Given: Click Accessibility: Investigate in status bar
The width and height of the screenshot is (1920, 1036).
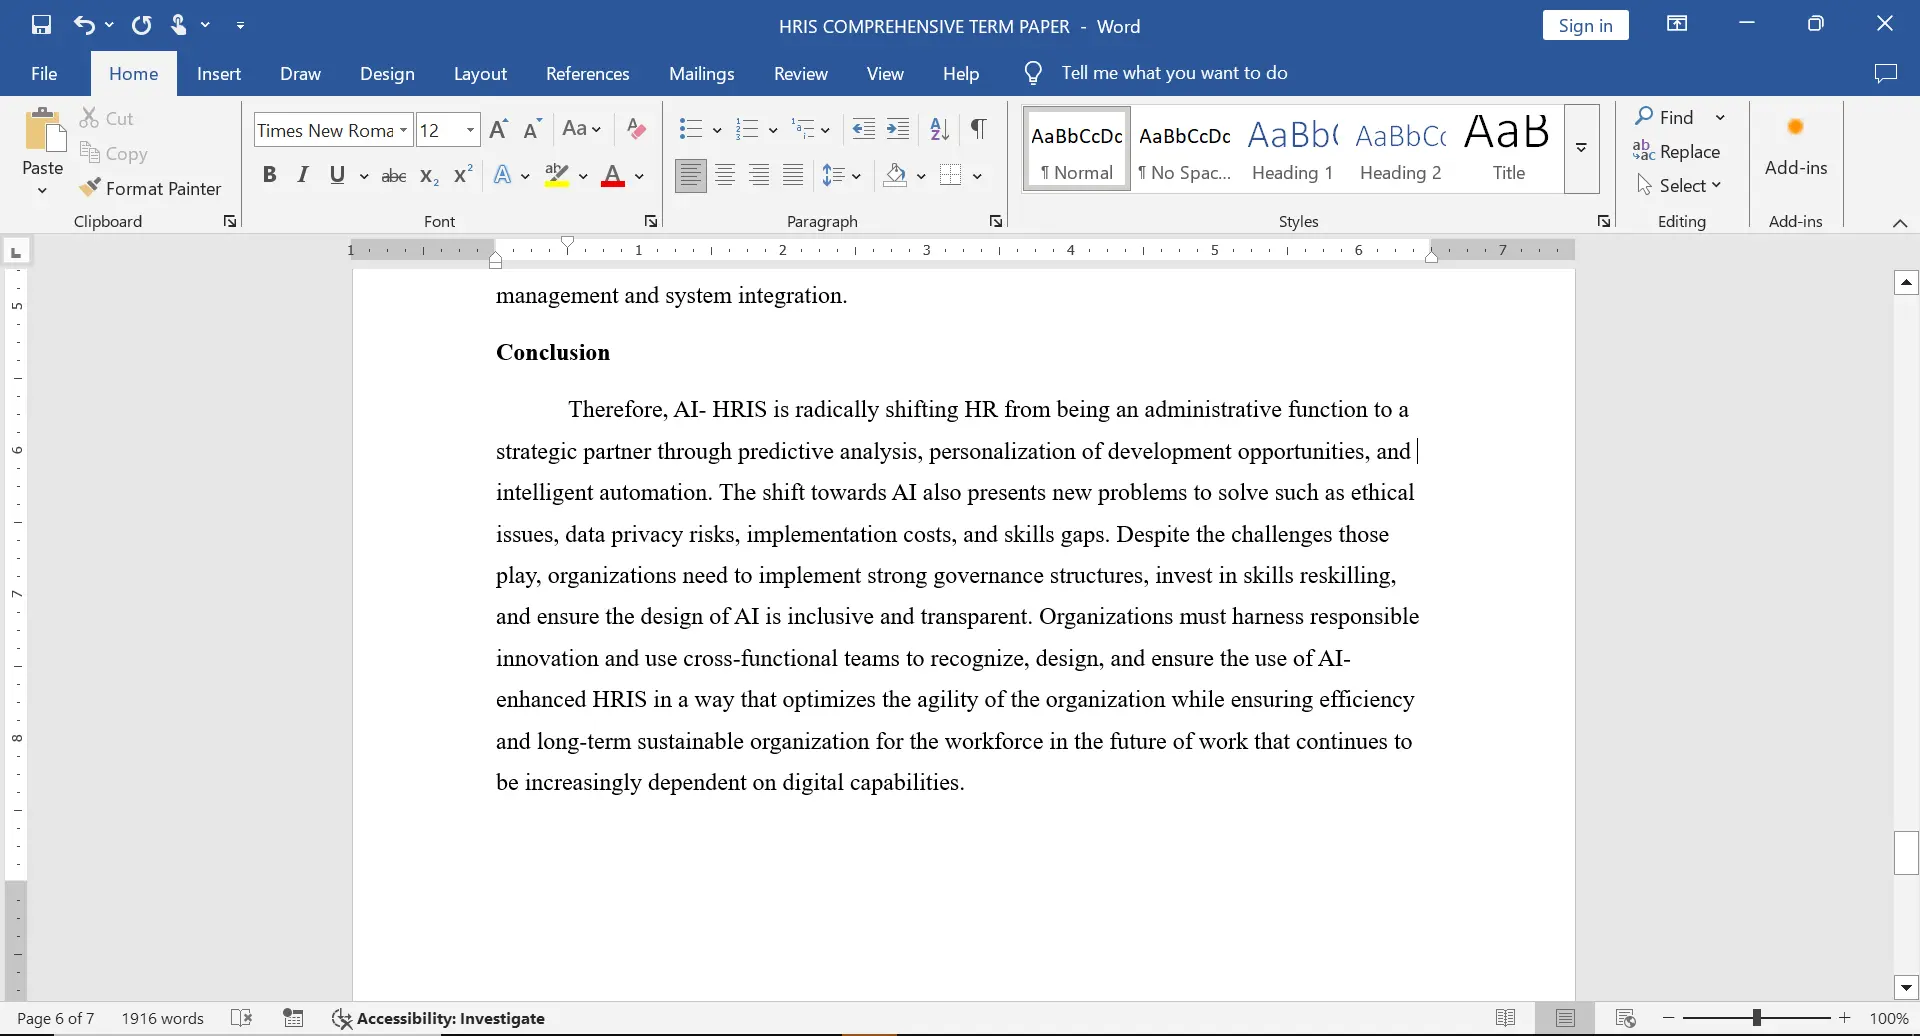Looking at the screenshot, I should [x=439, y=1018].
